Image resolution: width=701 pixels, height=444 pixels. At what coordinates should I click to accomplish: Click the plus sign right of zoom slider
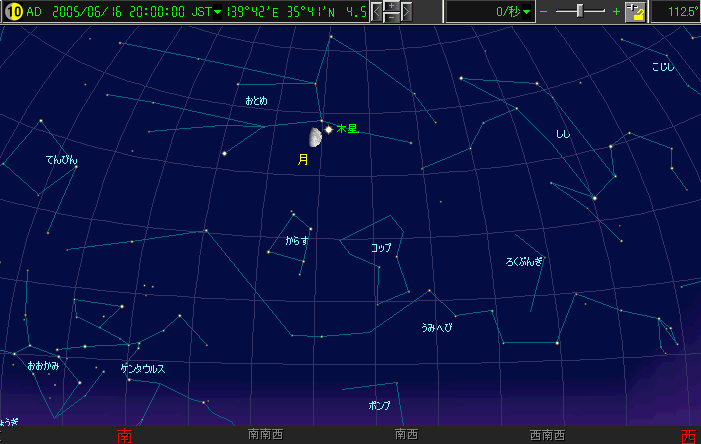coord(616,12)
